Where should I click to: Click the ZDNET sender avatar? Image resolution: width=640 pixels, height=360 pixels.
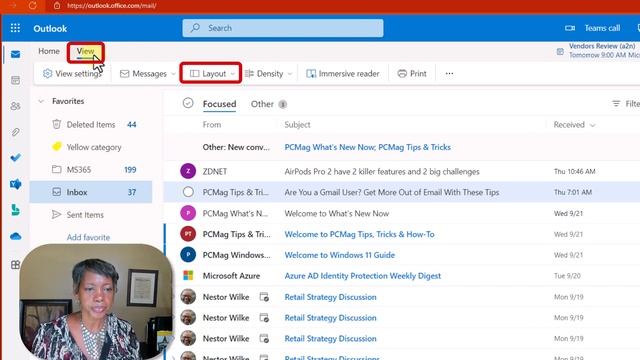click(188, 171)
